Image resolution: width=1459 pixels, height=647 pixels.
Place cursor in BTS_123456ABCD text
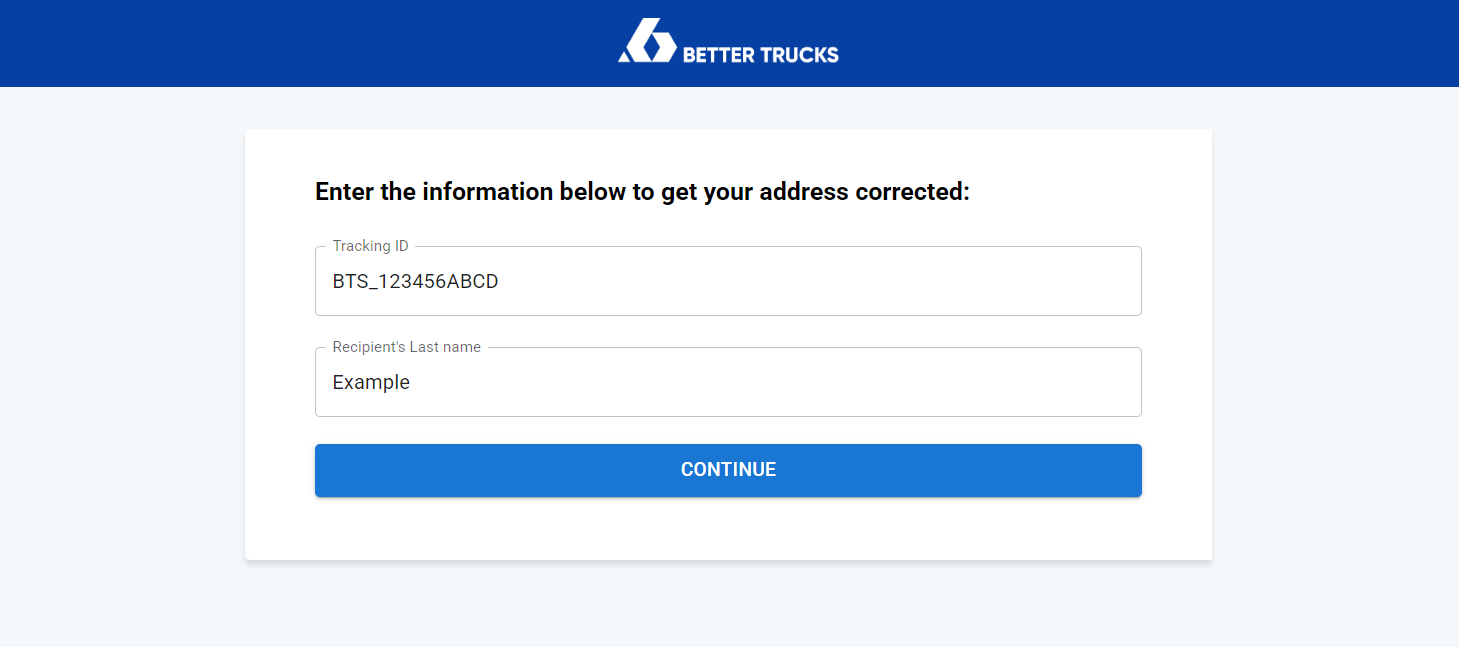(x=415, y=282)
